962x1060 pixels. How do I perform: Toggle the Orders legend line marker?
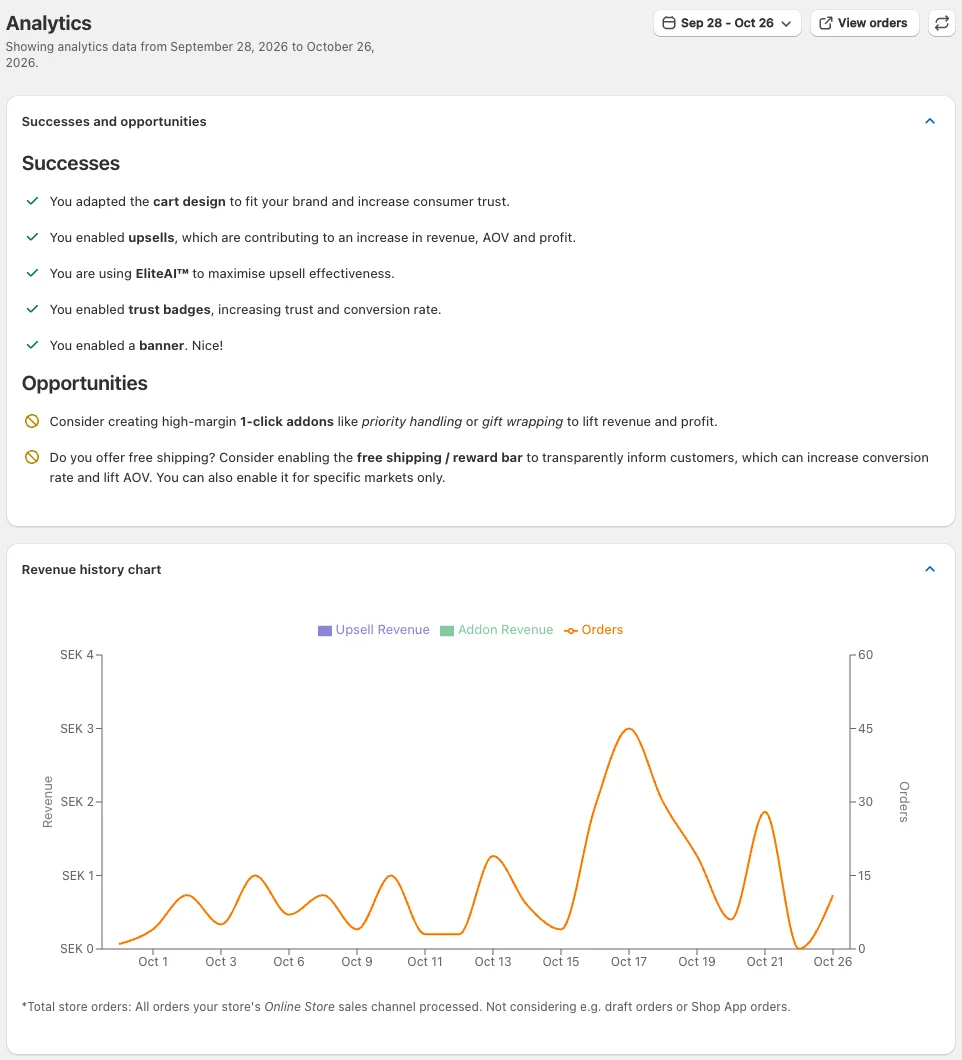(571, 630)
